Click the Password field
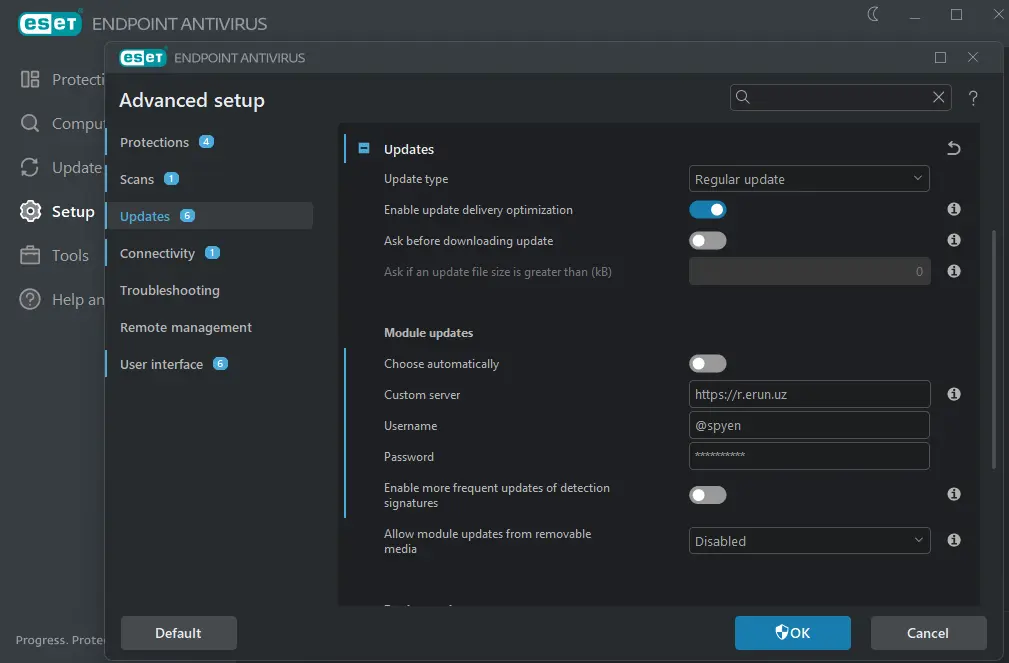This screenshot has width=1009, height=663. (809, 456)
